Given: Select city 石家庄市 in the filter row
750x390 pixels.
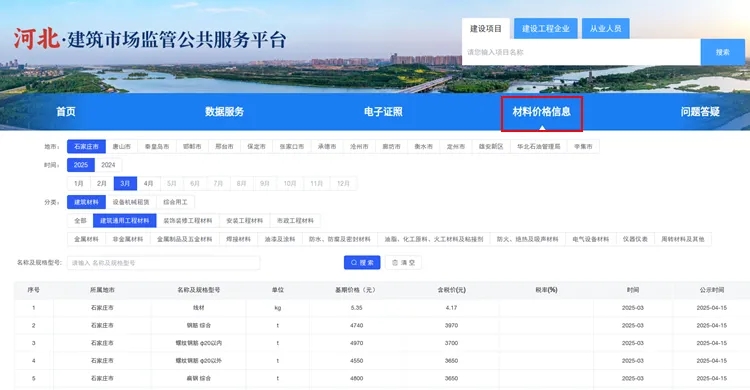Looking at the screenshot, I should tap(86, 146).
